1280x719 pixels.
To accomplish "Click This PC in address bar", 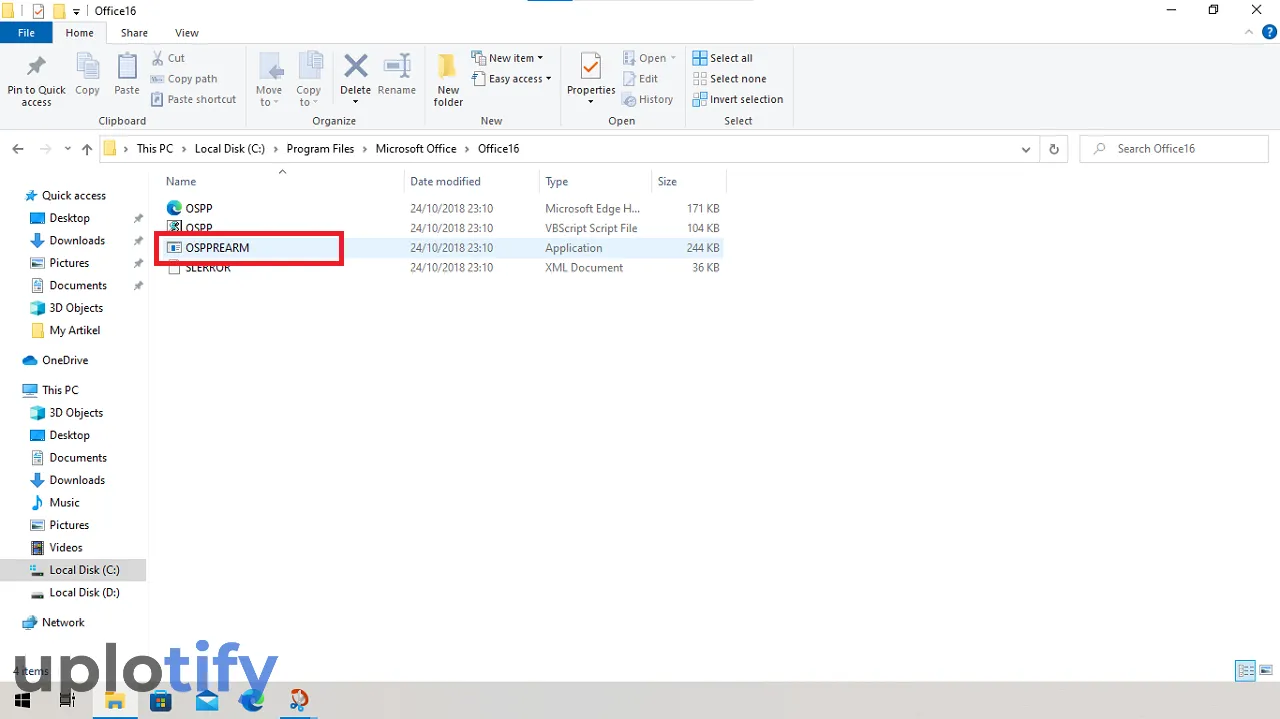I will click(x=155, y=149).
